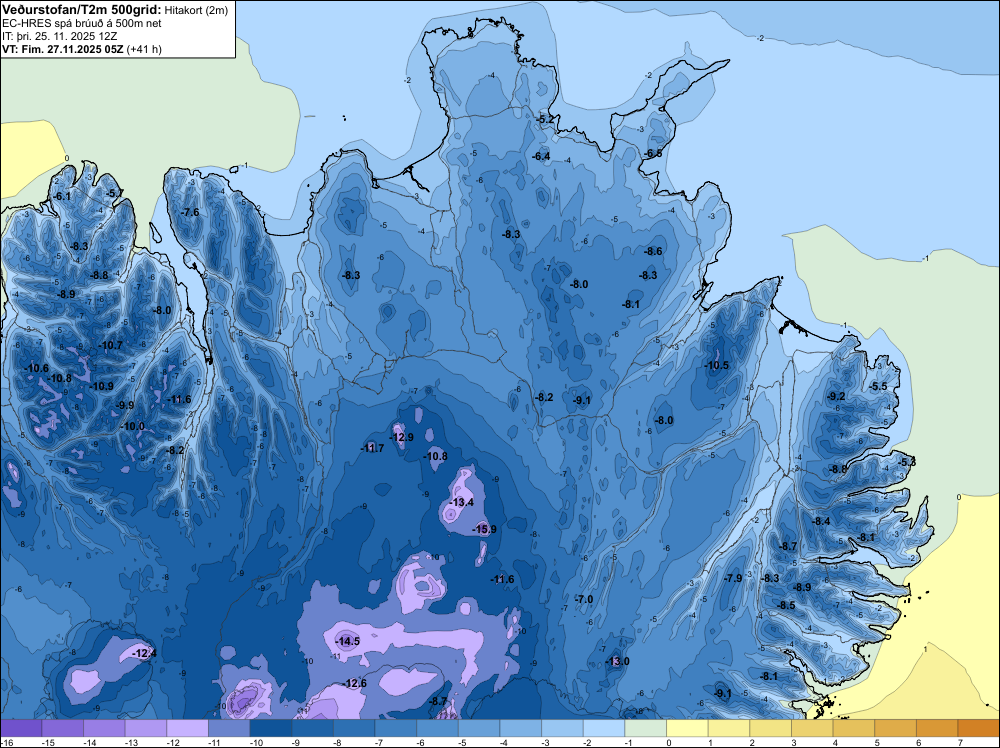The width and height of the screenshot is (1000, 748).
Task: Click the -7.0 temperature label
Action: (x=584, y=599)
